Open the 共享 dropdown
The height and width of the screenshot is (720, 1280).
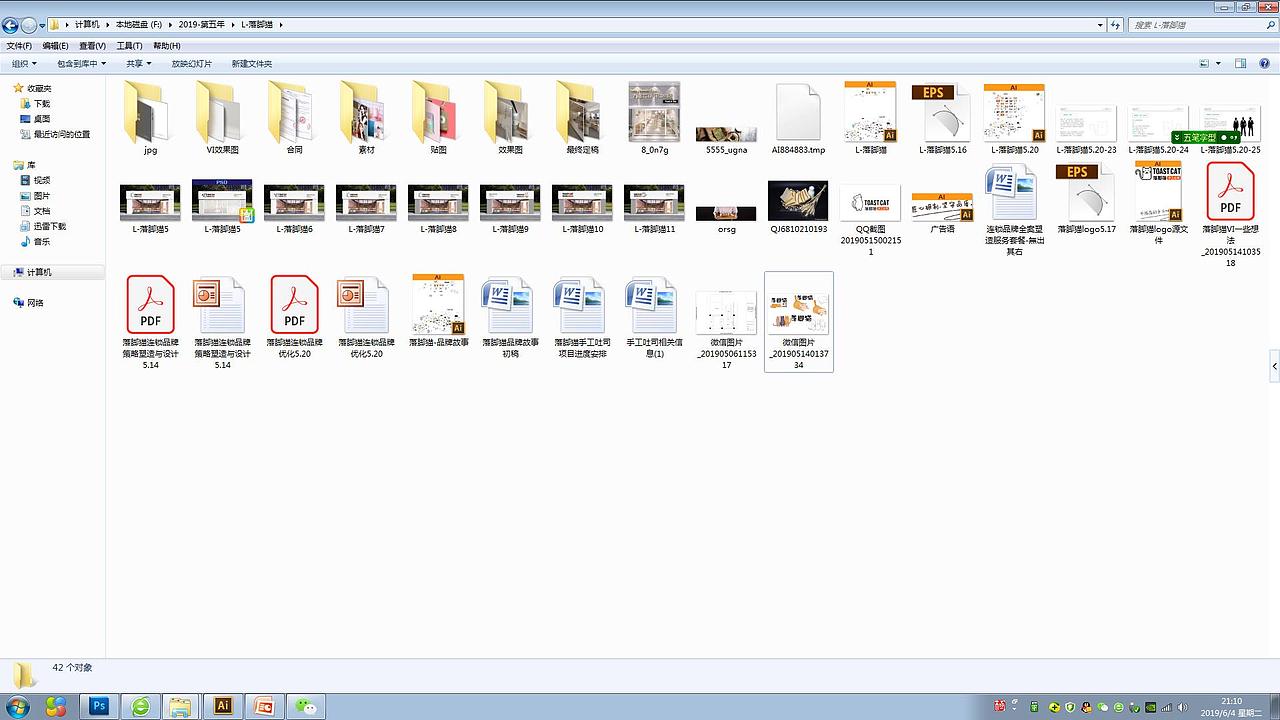pos(139,63)
